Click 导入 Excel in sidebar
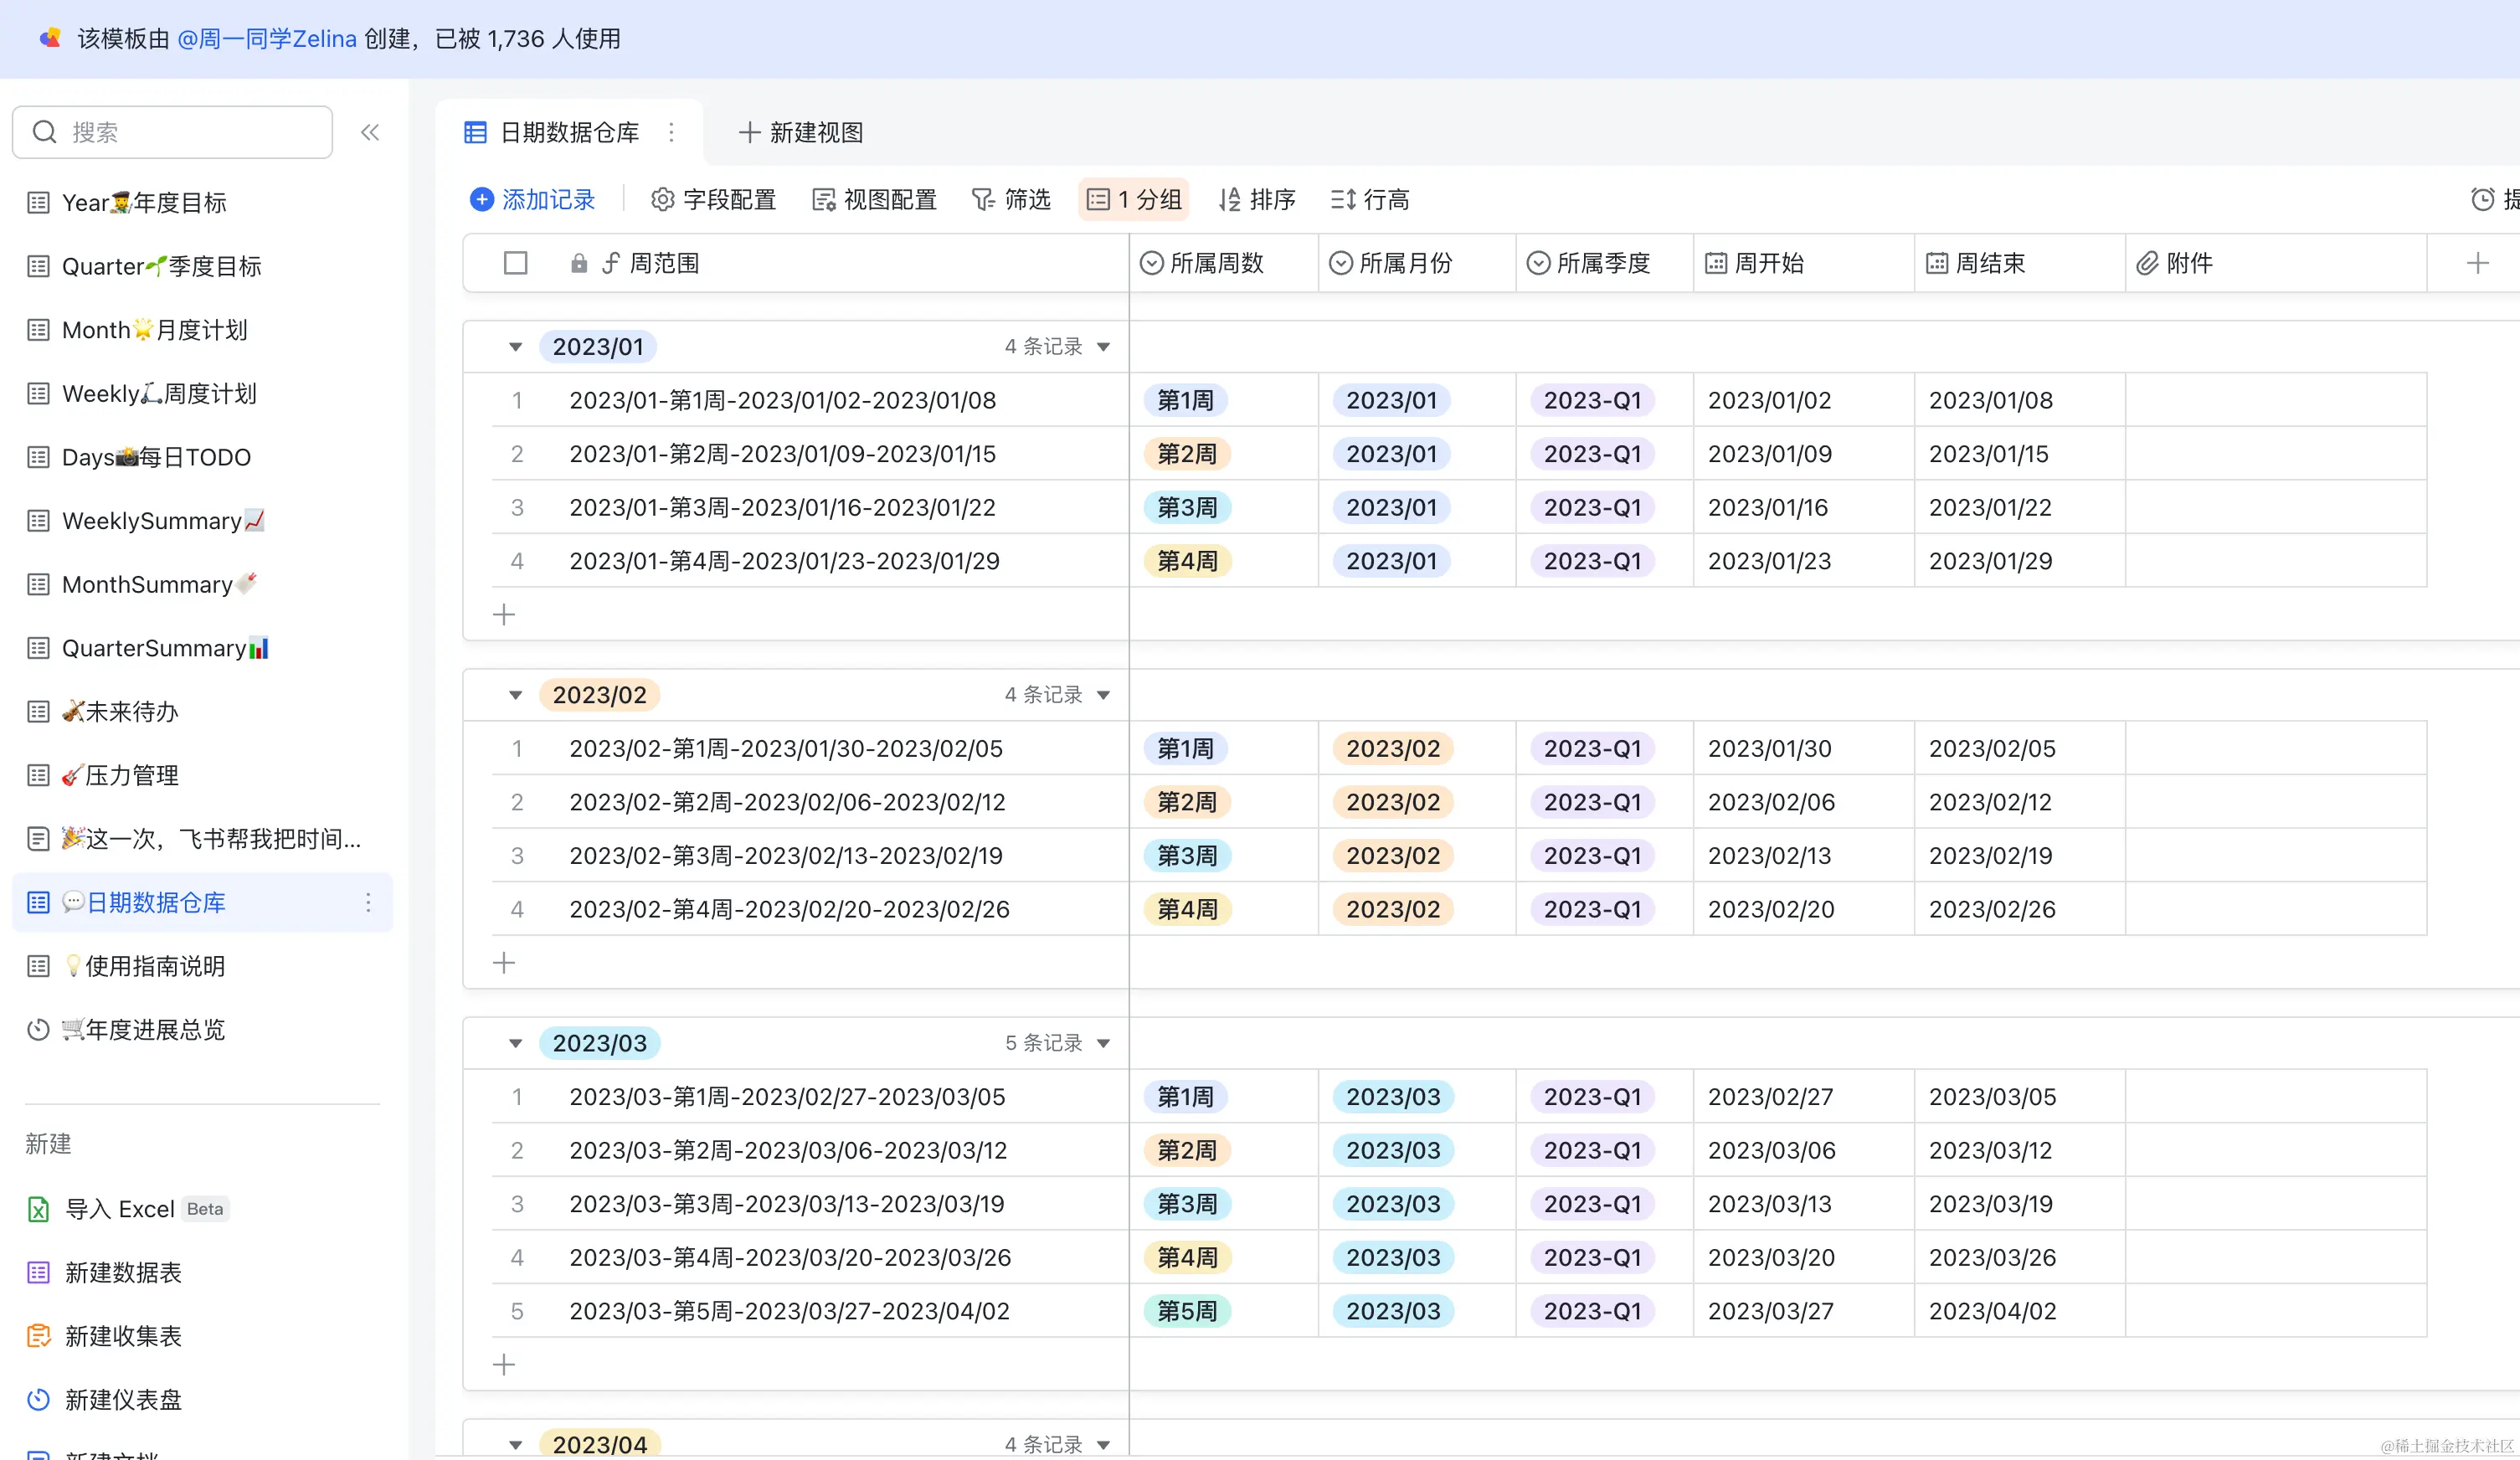 (119, 1209)
